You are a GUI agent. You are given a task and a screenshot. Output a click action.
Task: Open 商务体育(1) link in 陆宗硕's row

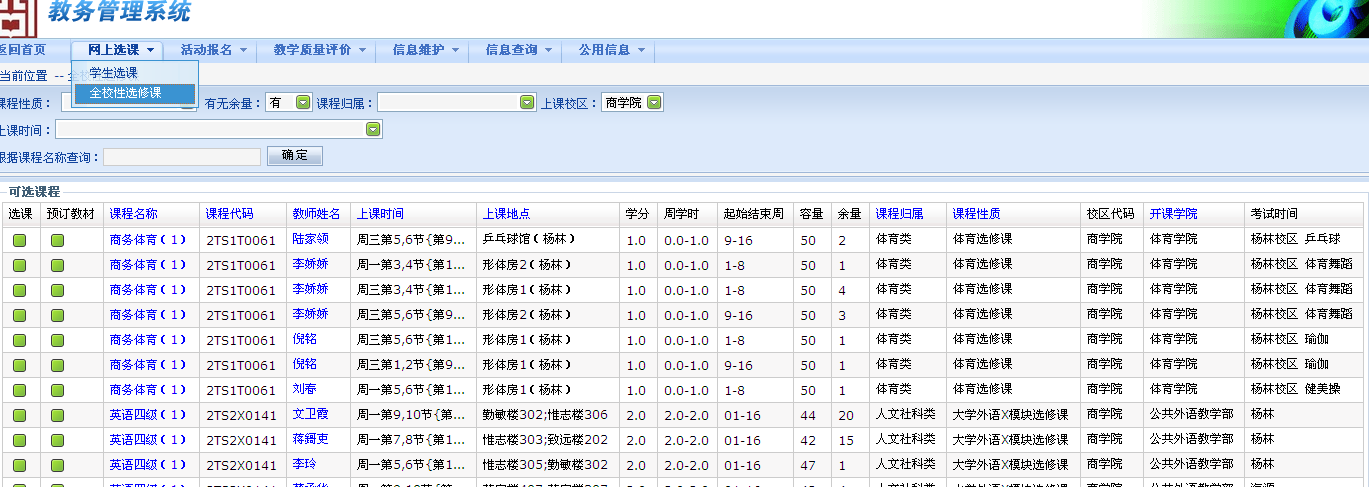click(148, 240)
